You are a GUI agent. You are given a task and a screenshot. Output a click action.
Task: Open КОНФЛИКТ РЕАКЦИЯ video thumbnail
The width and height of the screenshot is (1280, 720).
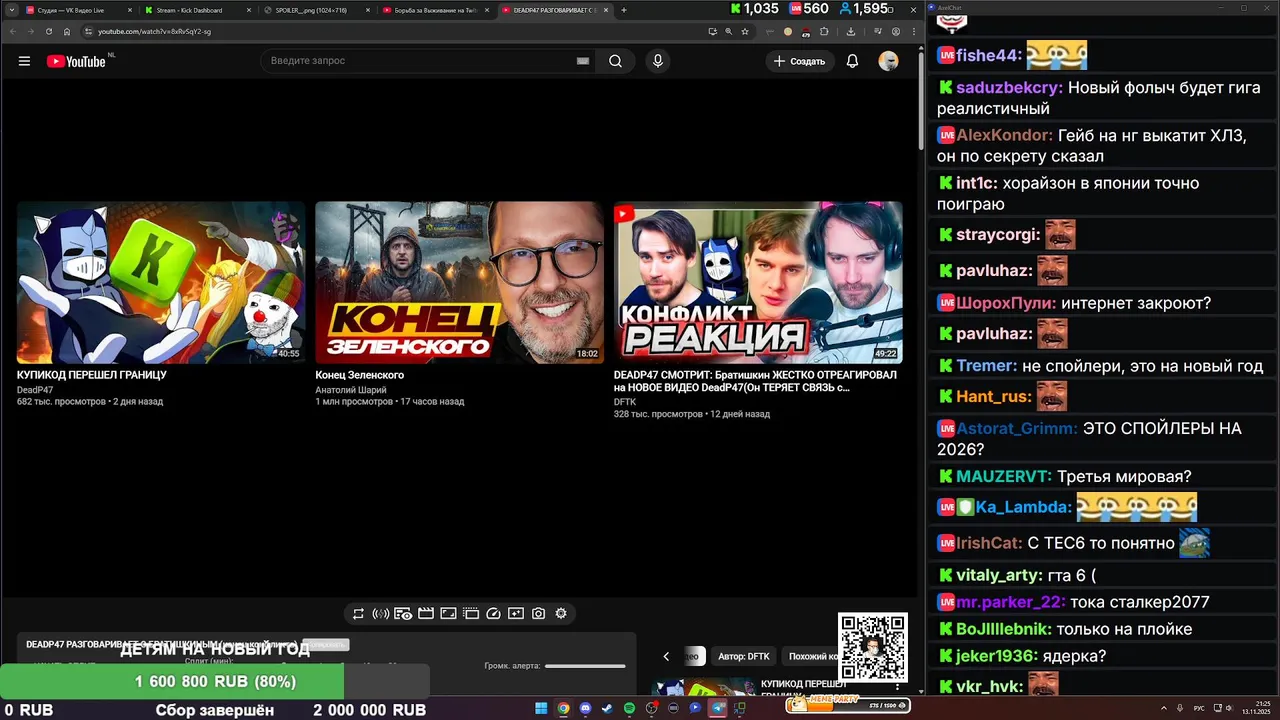(758, 282)
